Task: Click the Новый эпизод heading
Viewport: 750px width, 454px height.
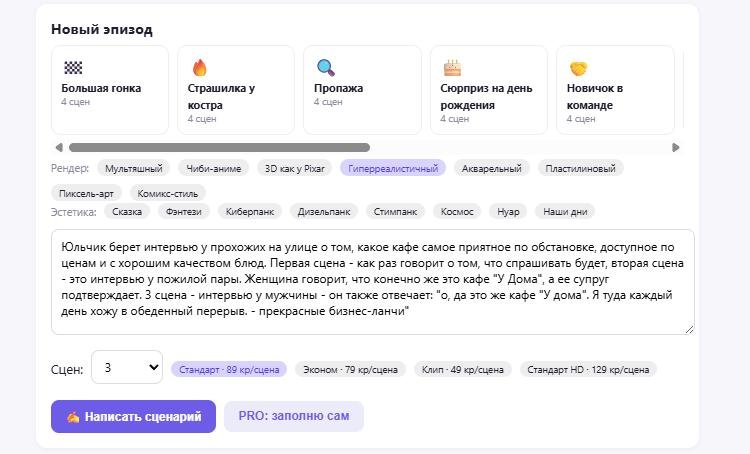Action: (x=102, y=30)
